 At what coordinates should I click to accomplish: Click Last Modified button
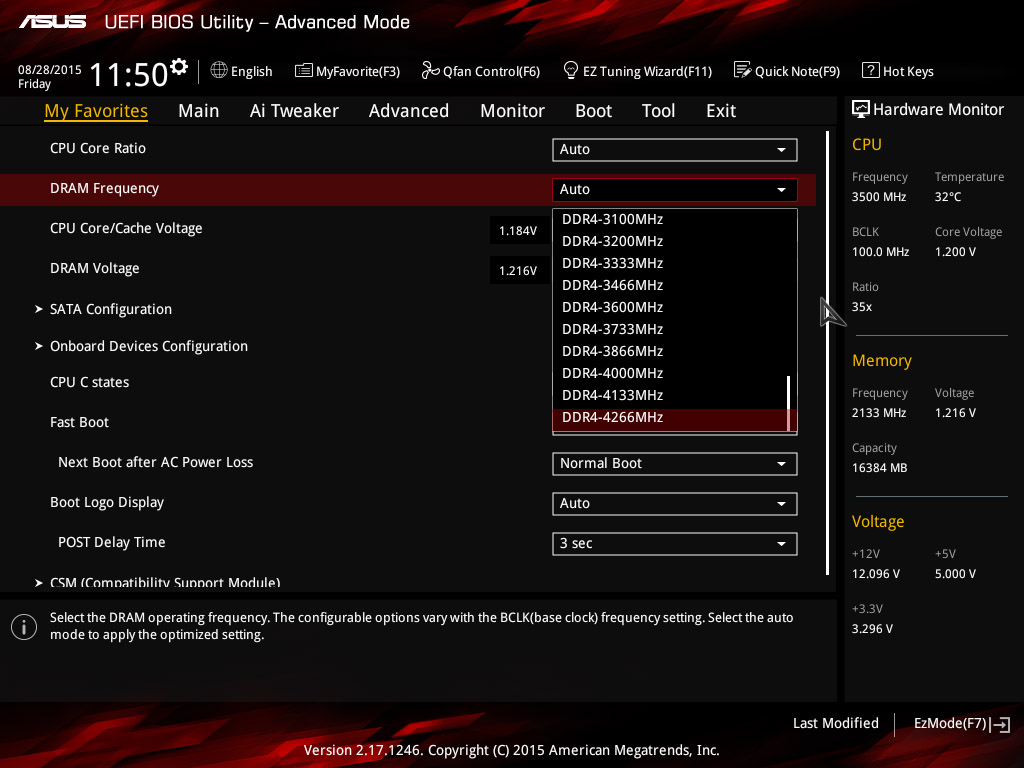[835, 724]
